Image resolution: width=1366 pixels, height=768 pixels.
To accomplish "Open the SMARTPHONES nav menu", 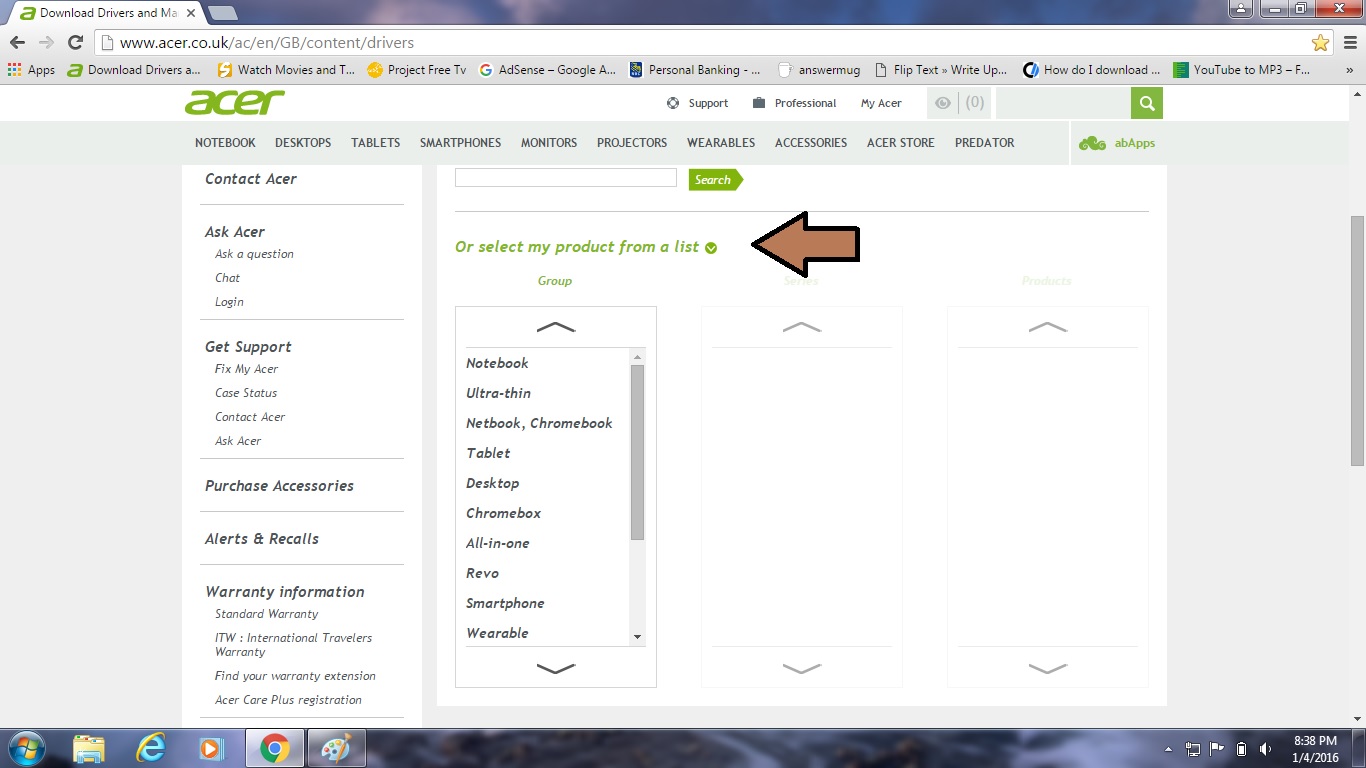I will click(460, 143).
